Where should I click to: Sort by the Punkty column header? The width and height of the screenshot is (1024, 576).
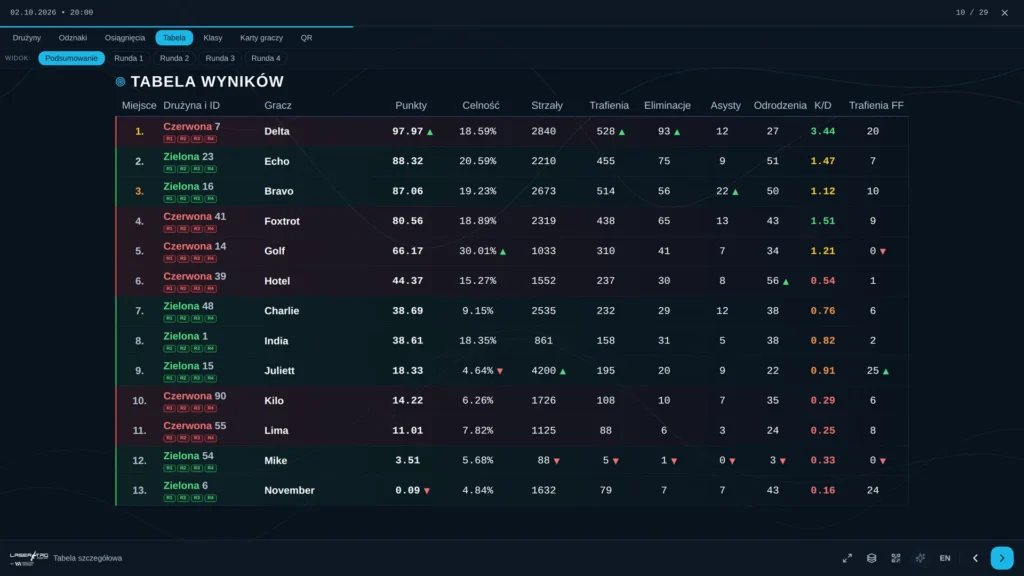coord(411,105)
